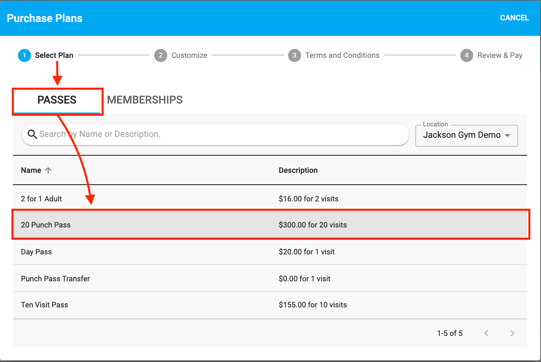
Task: Click step 1 Select Plan circle
Action: point(24,56)
